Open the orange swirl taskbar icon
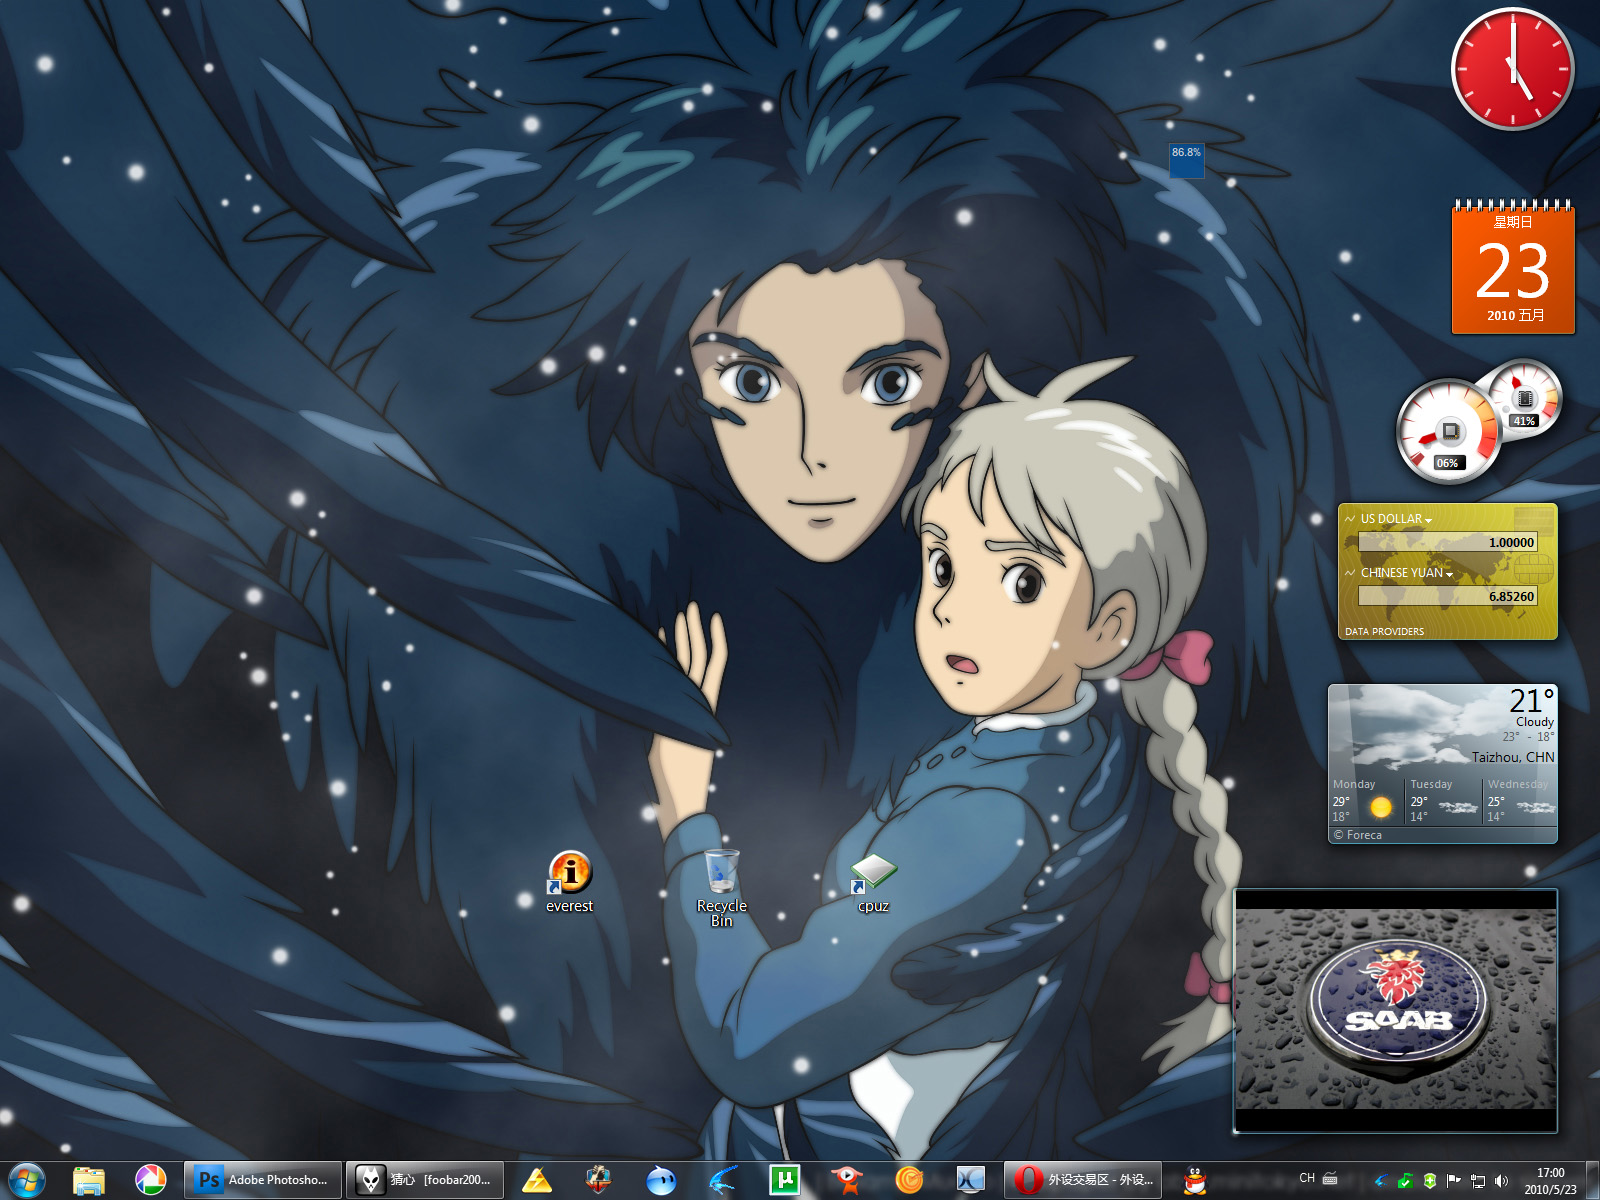The height and width of the screenshot is (1200, 1600). 909,1180
